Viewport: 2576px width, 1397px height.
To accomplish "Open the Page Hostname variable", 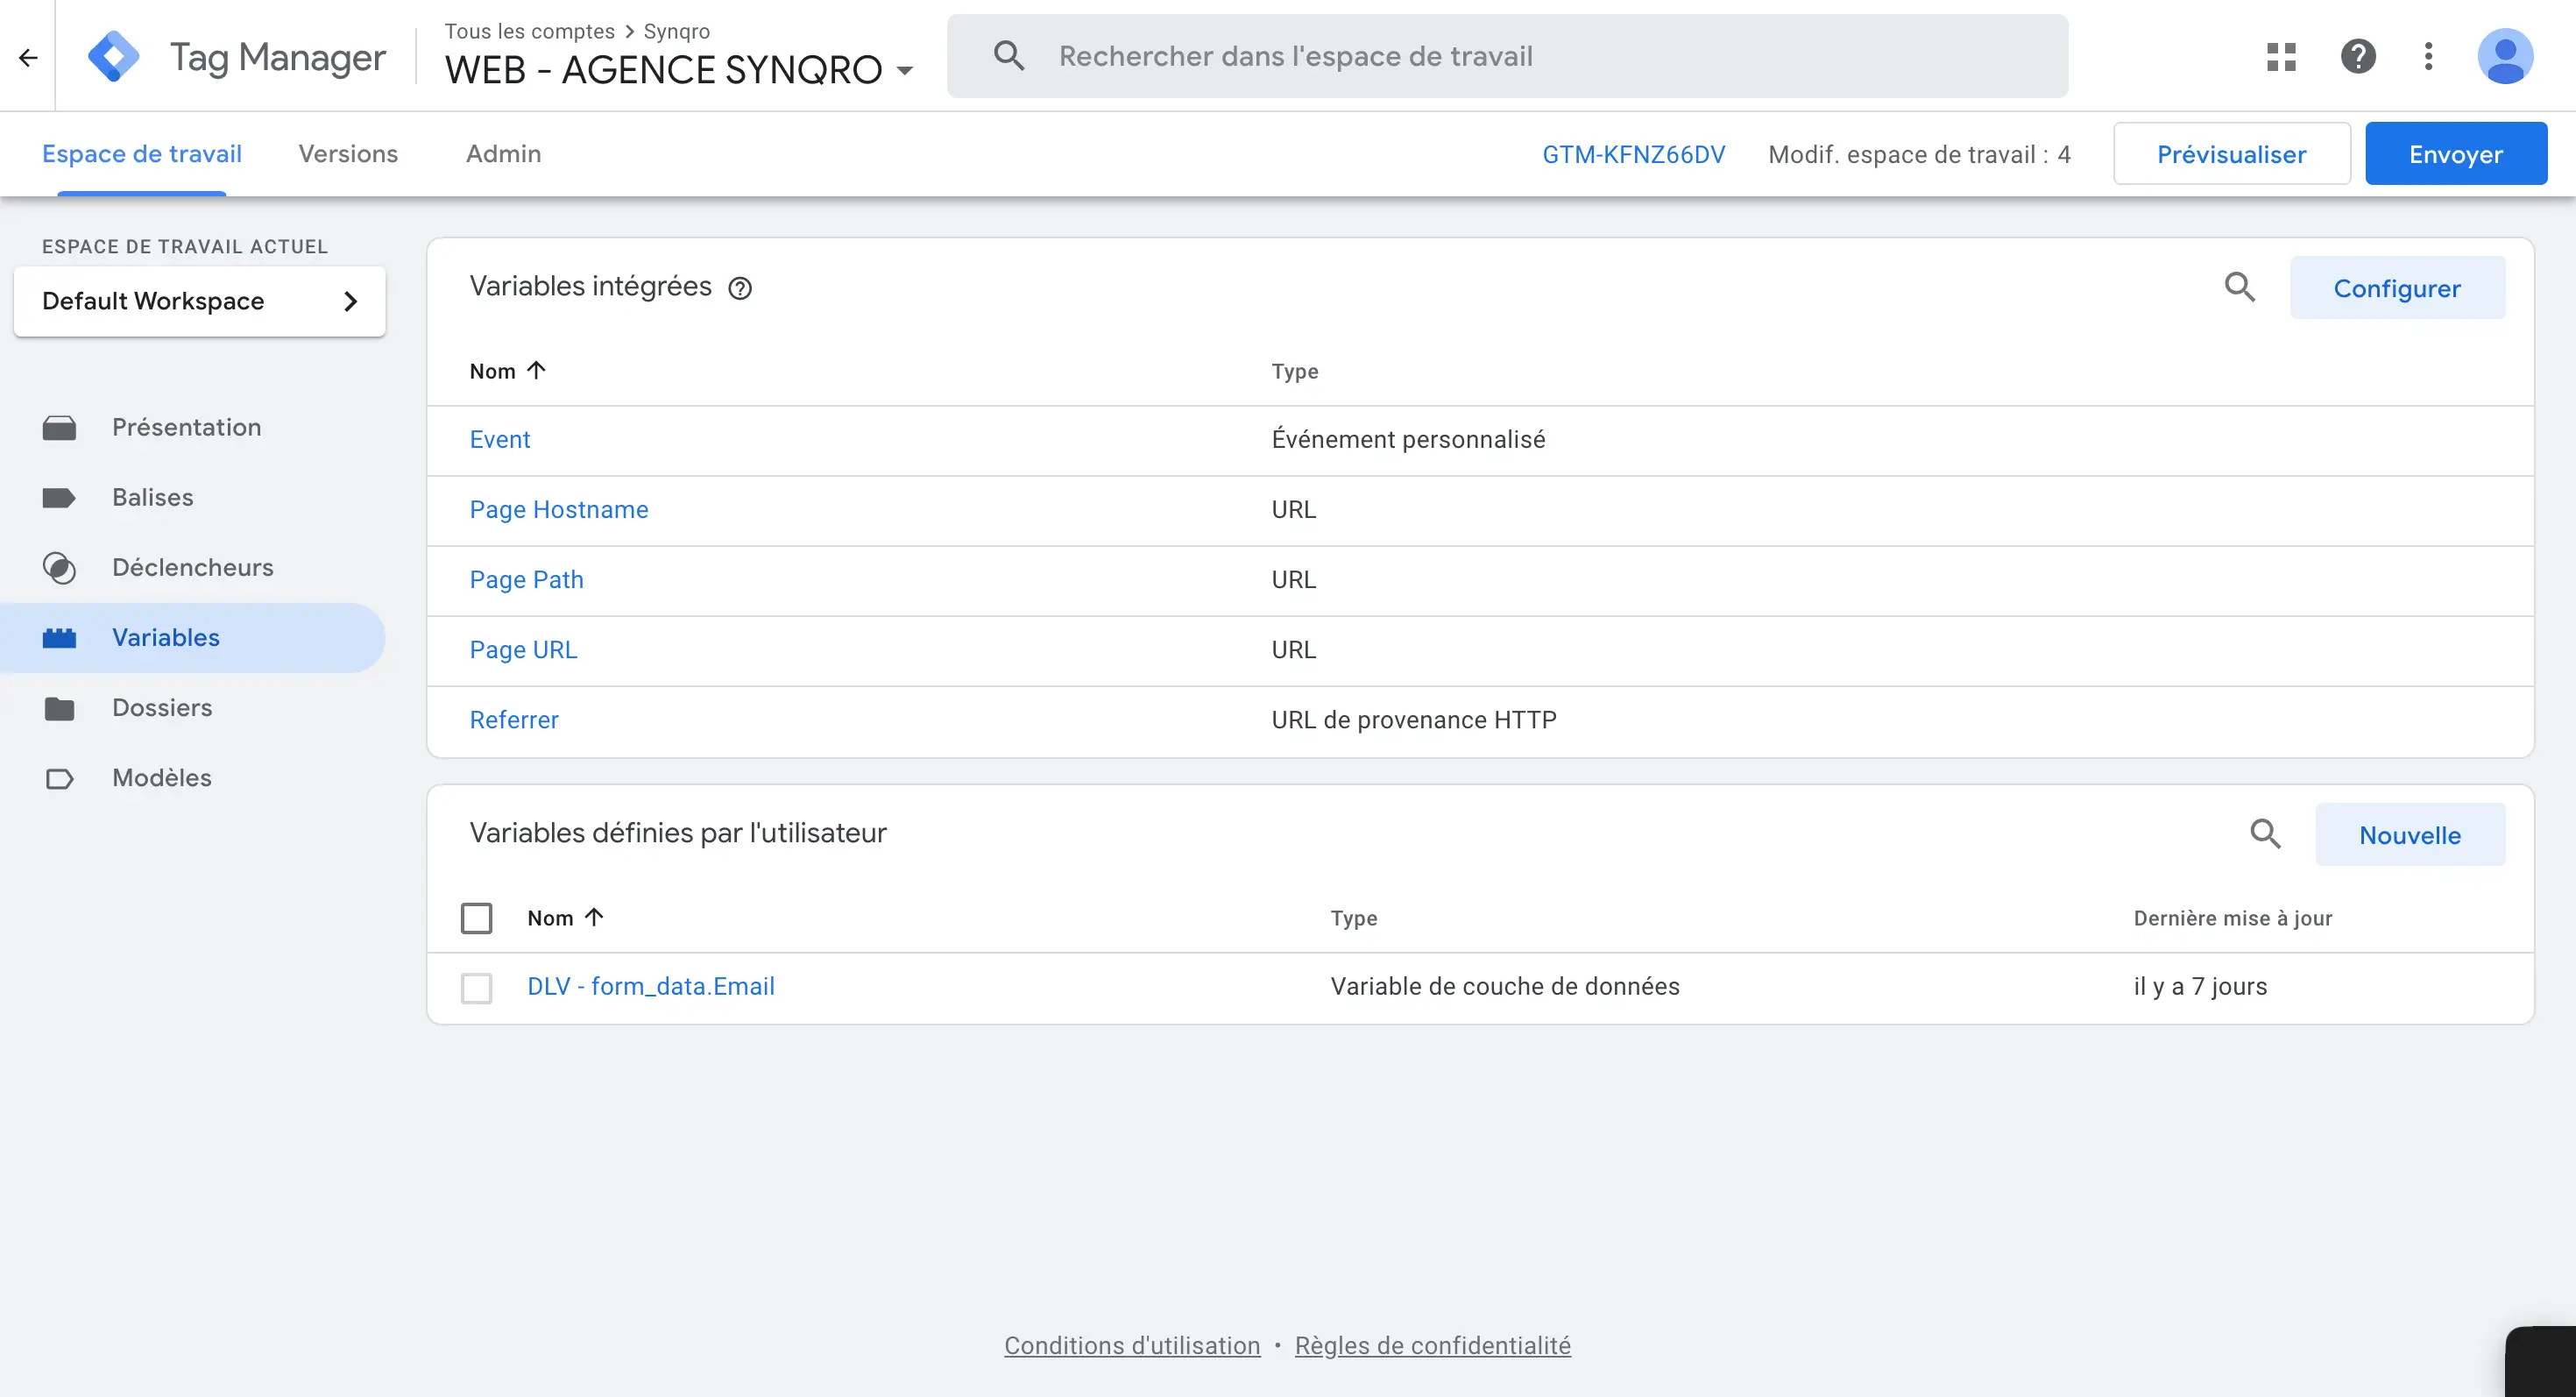I will tap(558, 509).
